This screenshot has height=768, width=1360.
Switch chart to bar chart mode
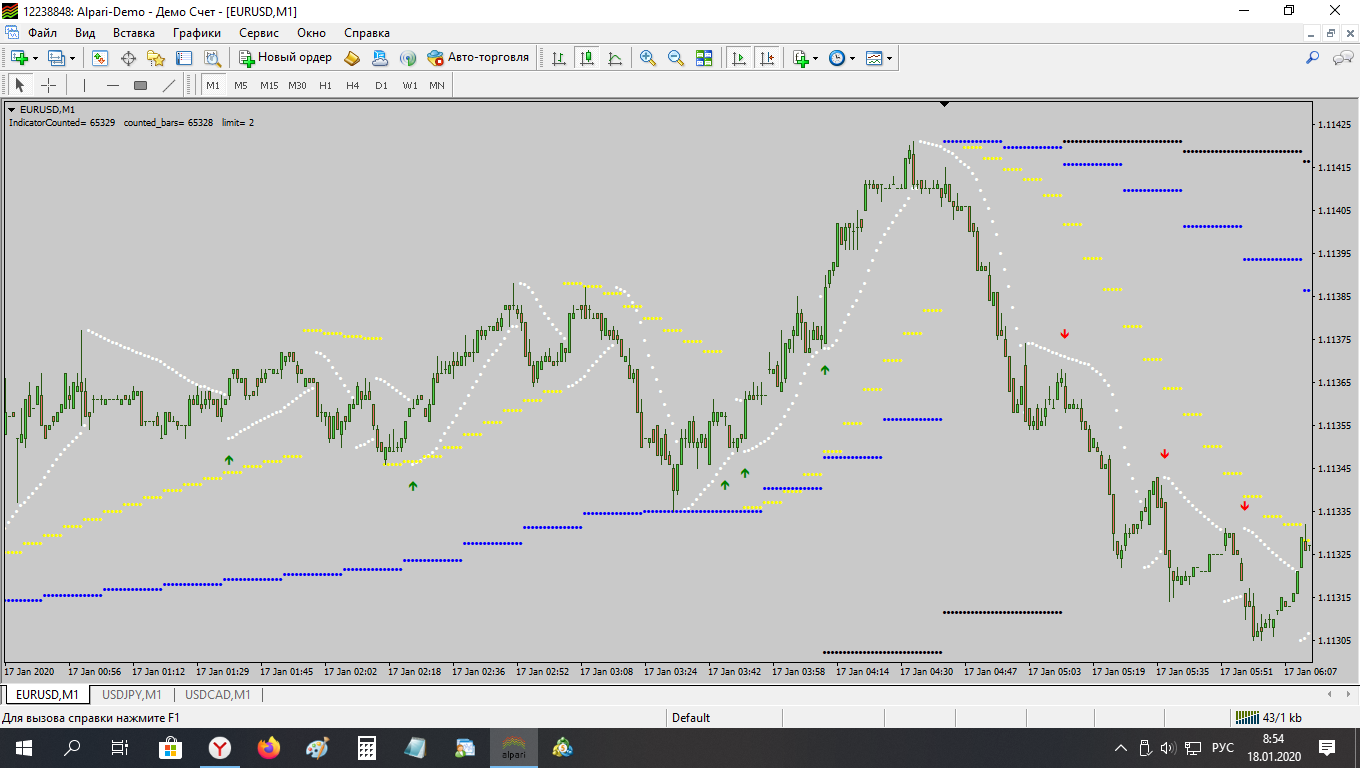click(x=559, y=58)
